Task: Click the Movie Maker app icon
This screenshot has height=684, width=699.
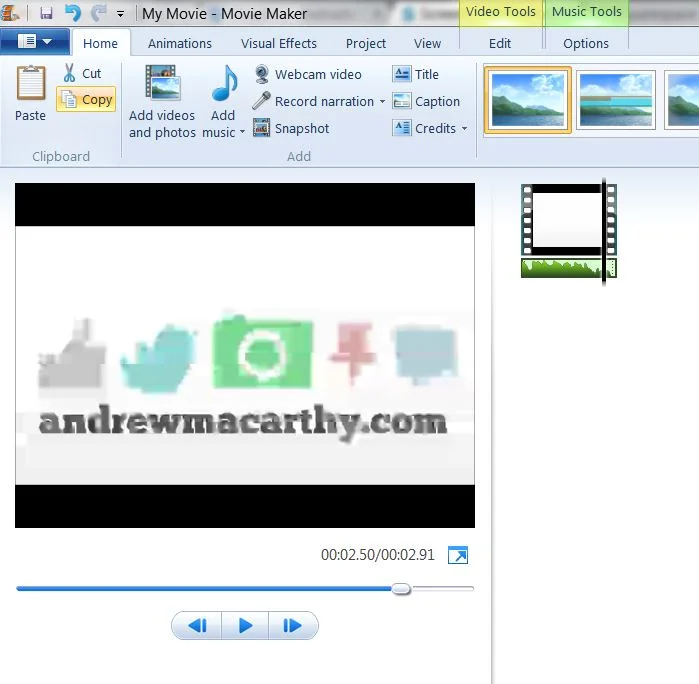Action: click(10, 12)
